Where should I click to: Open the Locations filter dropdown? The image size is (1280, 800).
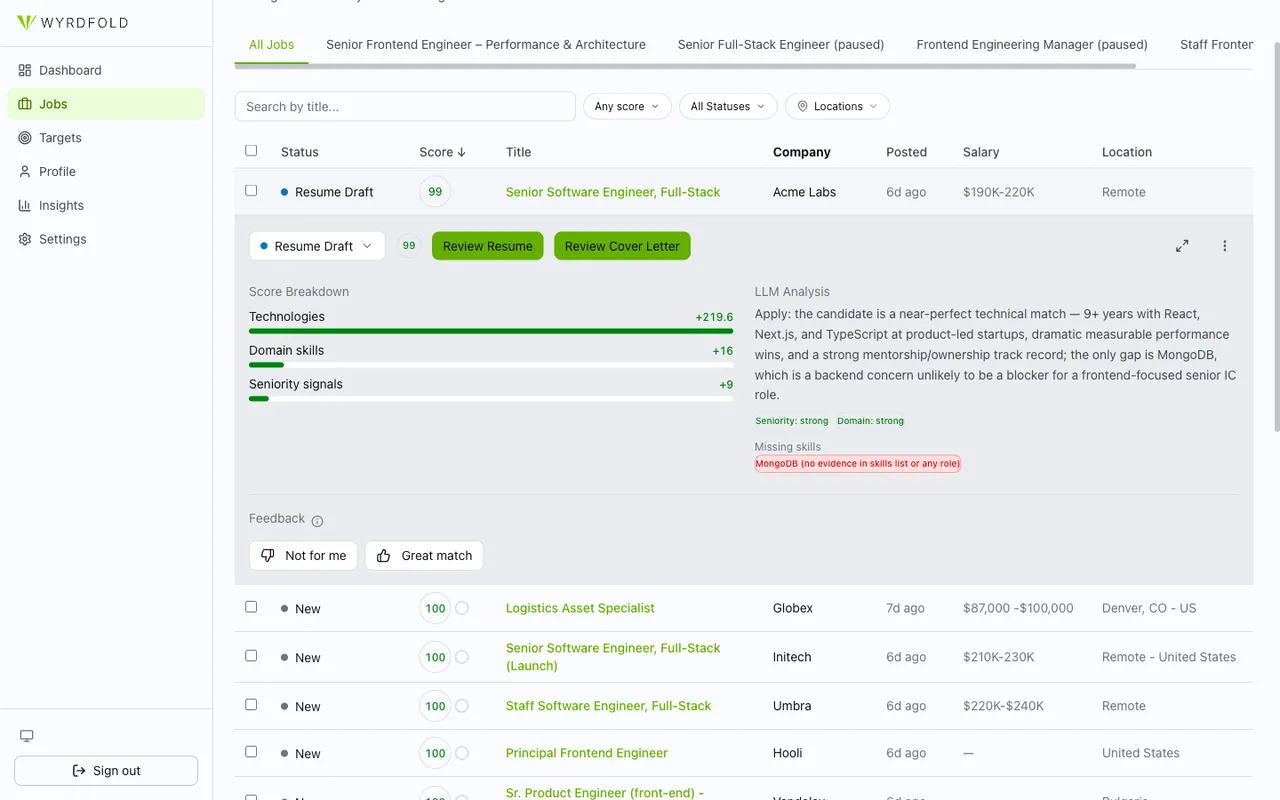[837, 106]
